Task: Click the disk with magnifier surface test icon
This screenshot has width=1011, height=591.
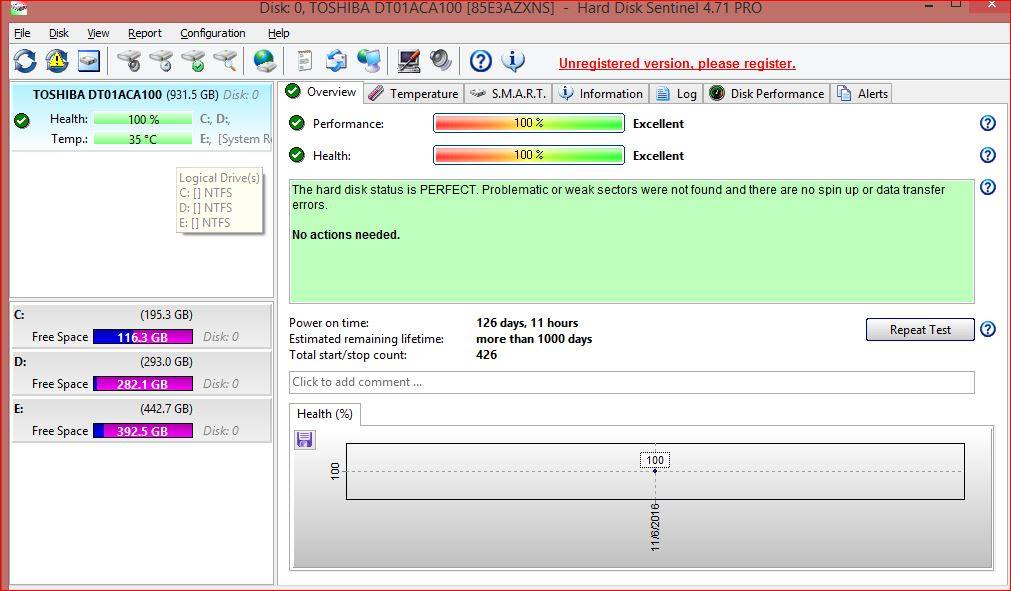Action: pos(225,61)
